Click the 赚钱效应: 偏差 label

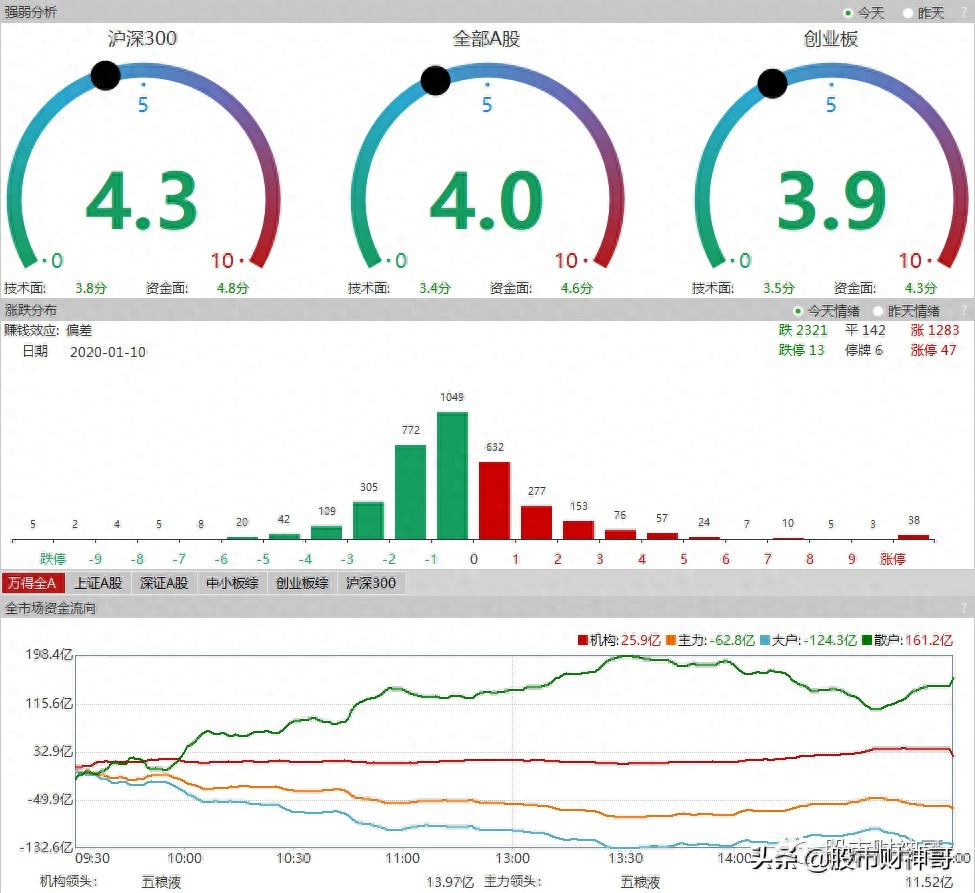(48, 330)
